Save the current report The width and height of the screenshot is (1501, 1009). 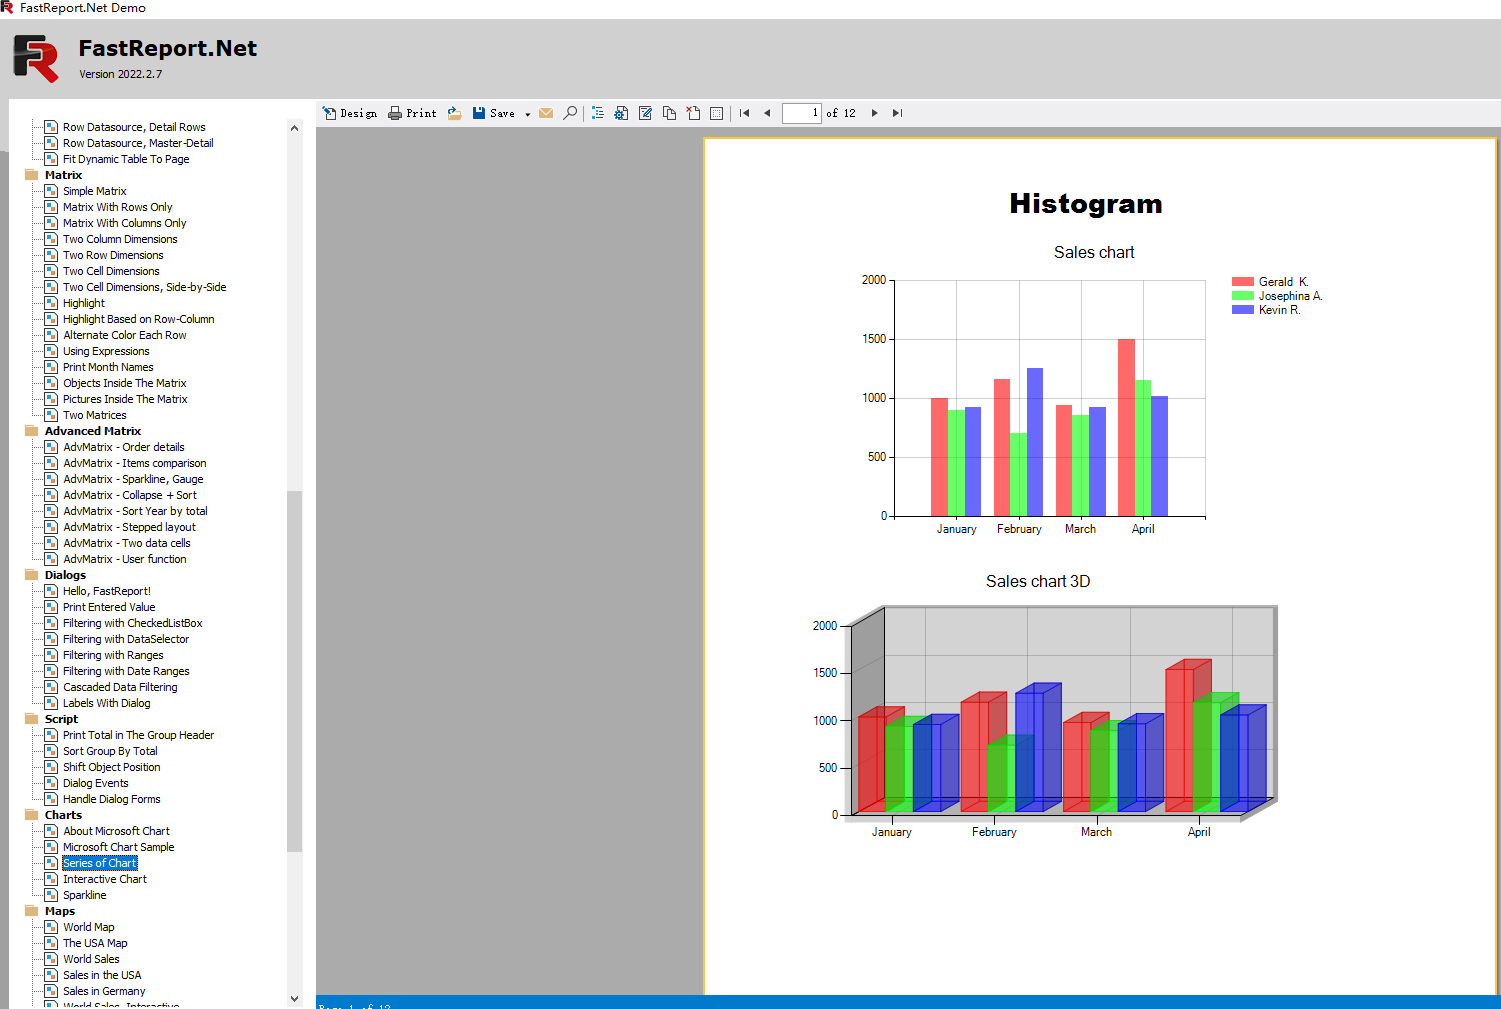click(495, 113)
